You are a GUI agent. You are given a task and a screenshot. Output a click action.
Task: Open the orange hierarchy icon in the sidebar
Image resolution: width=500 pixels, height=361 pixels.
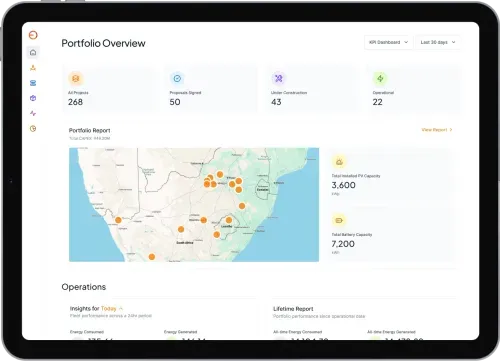[x=33, y=68]
